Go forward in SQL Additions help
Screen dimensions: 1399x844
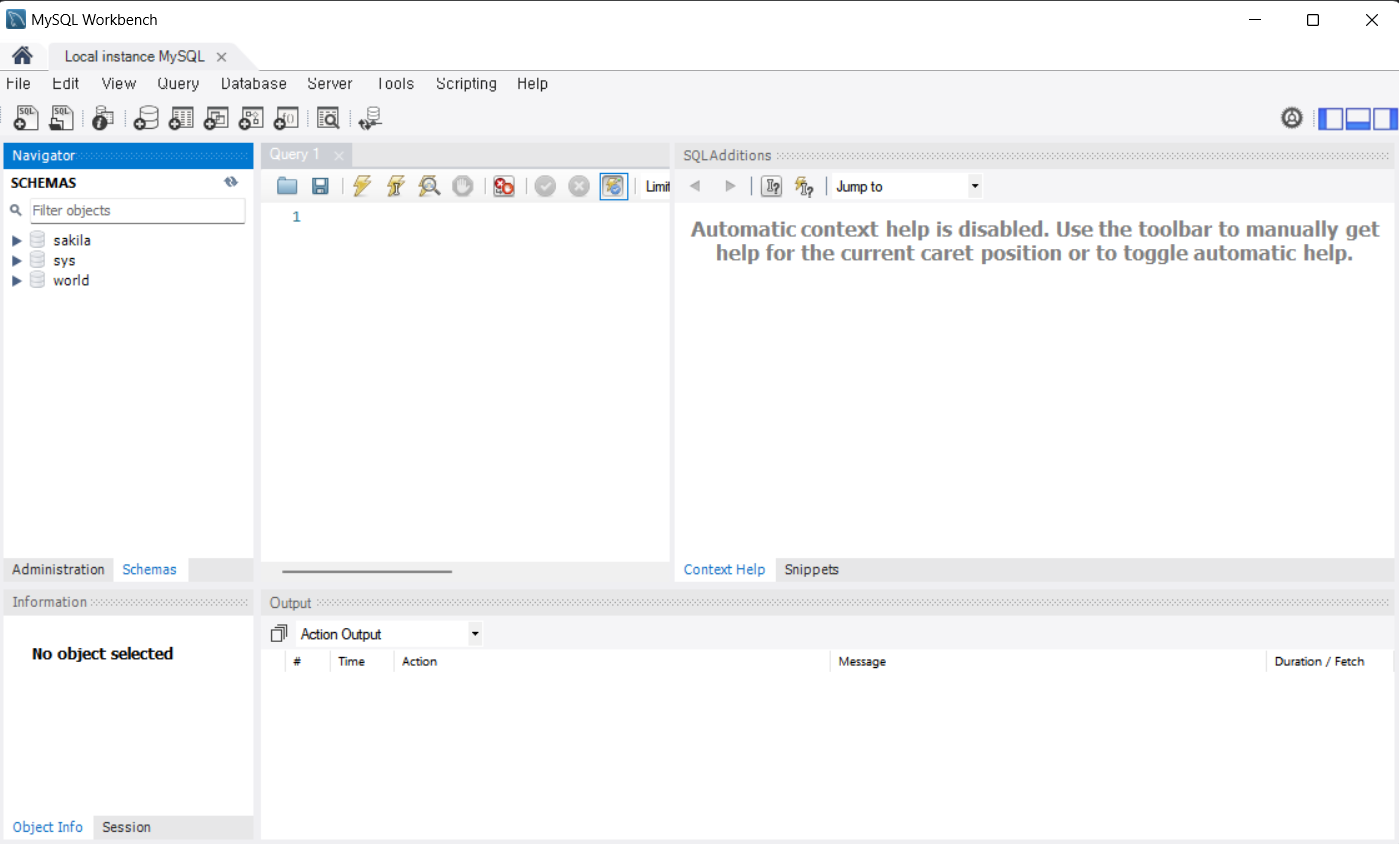pos(730,186)
